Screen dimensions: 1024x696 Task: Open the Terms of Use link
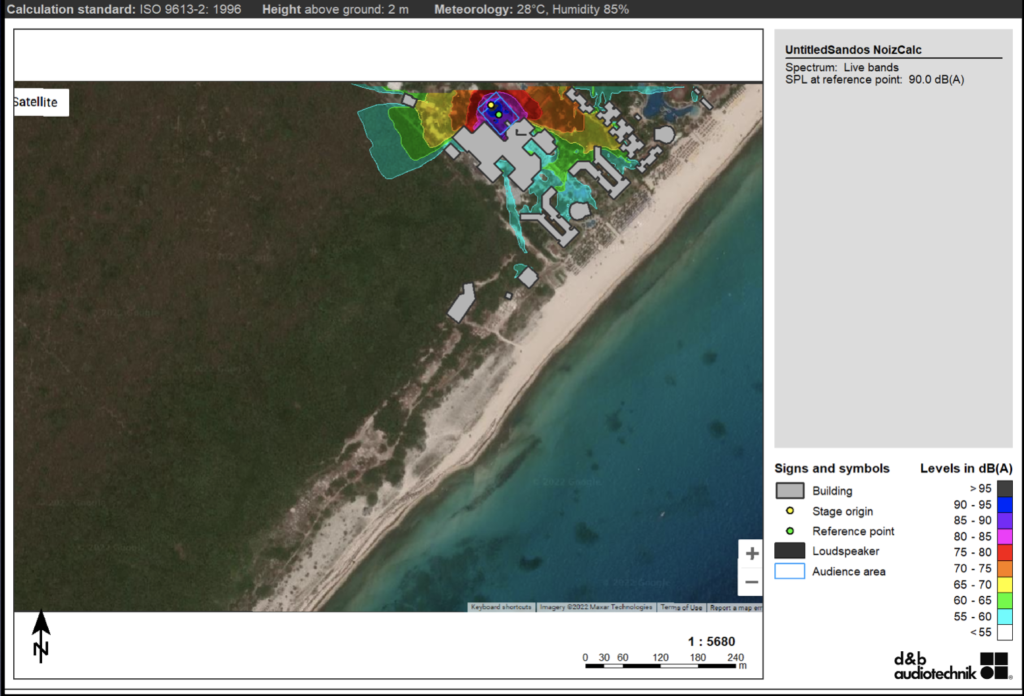[x=680, y=607]
